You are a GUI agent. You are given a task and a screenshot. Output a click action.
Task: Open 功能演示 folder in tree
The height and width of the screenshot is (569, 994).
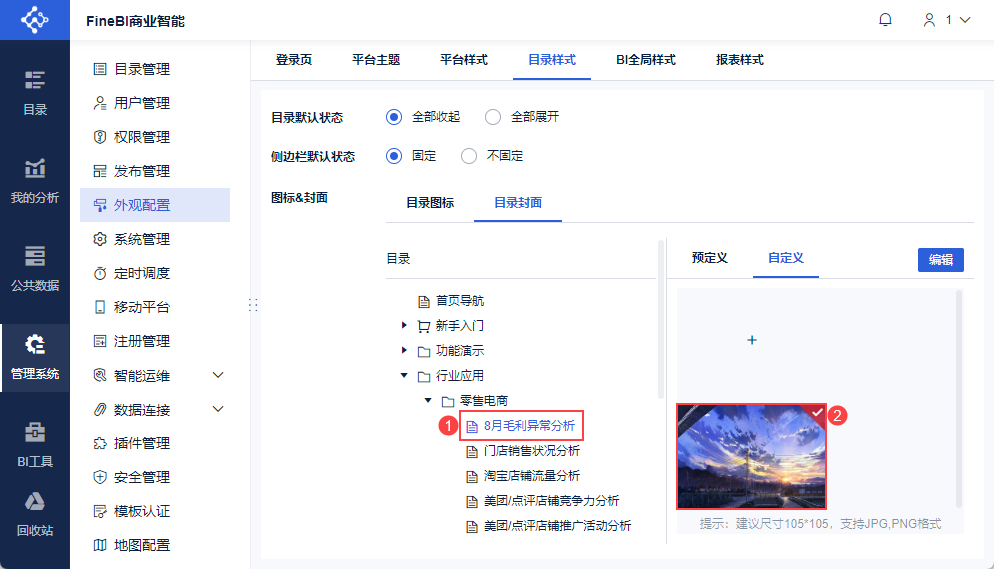pyautogui.click(x=460, y=350)
